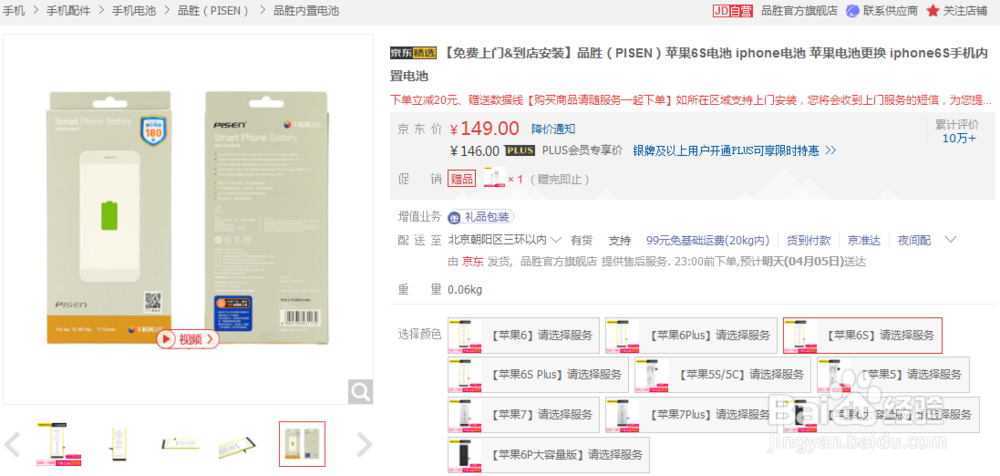Visit 品胜官方旗舰店 store link
The width and height of the screenshot is (1000, 476).
coord(799,11)
